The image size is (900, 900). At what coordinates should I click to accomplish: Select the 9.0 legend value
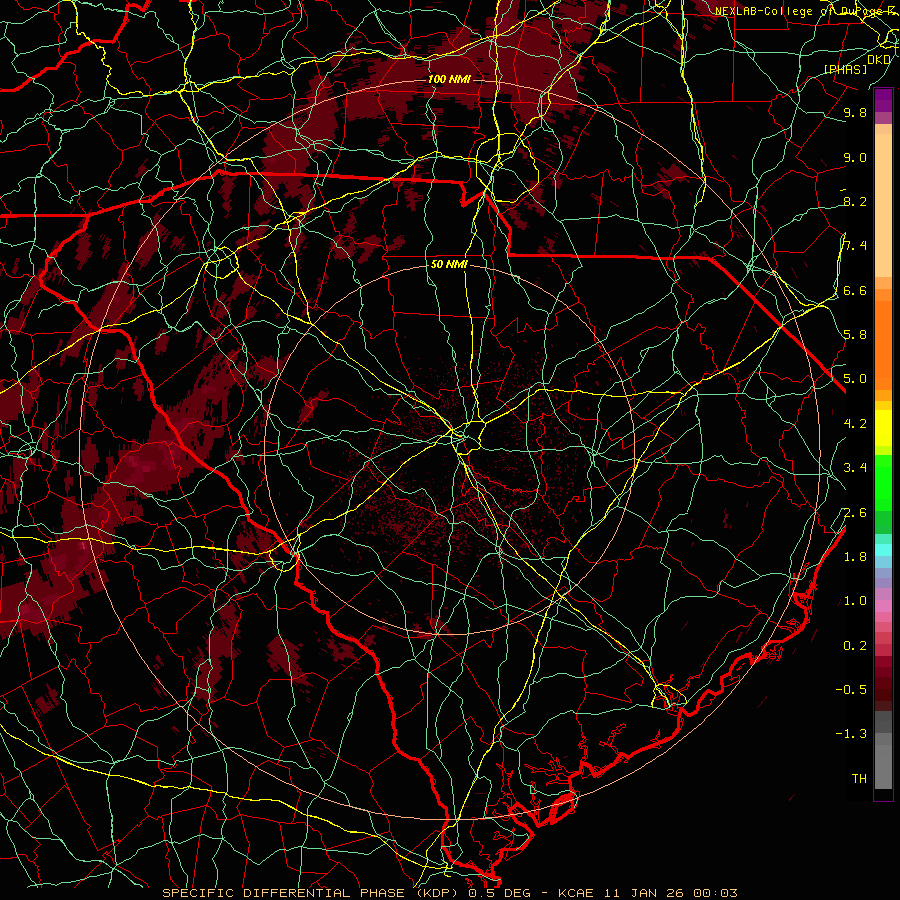coord(855,157)
